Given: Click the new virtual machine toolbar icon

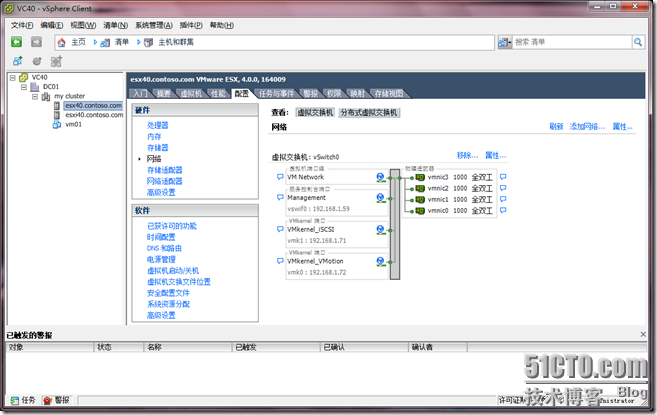Looking at the screenshot, I should [17, 61].
